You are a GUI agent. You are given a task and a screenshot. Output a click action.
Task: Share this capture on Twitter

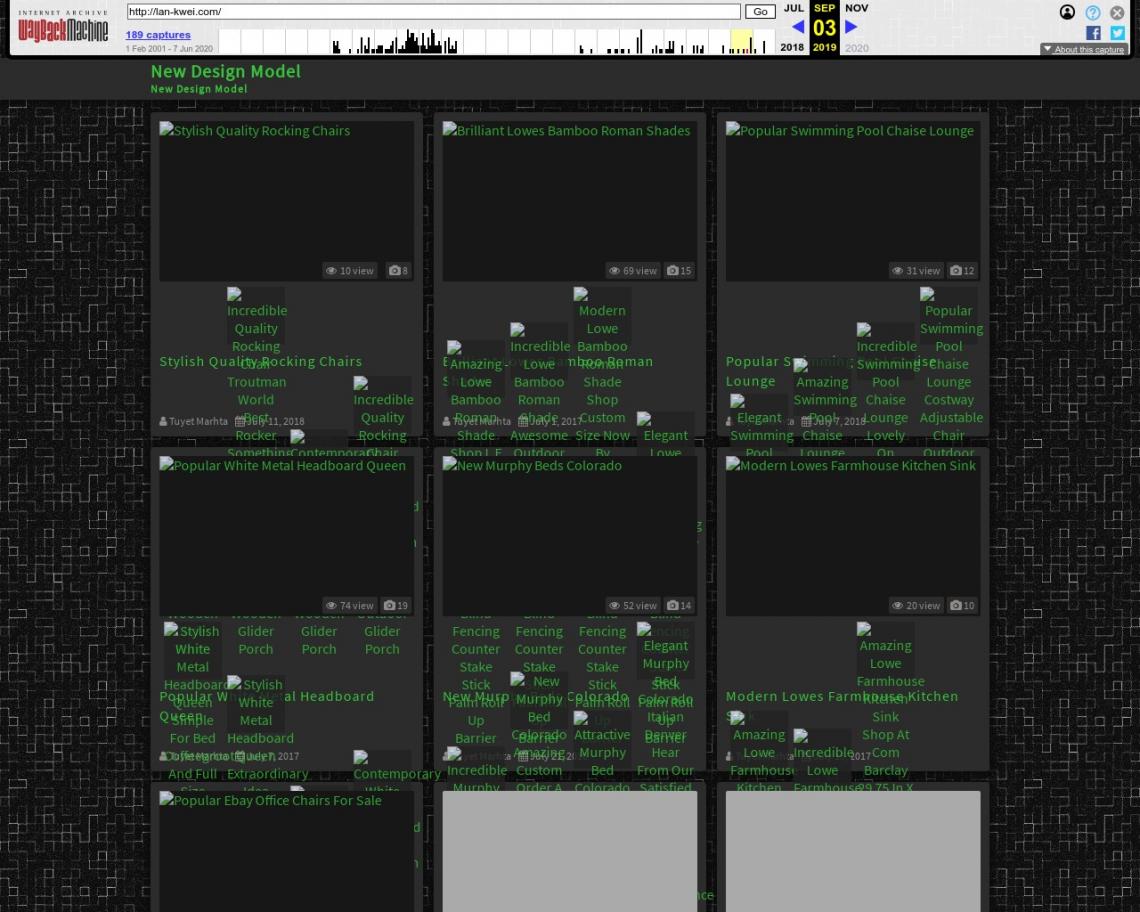(x=1117, y=33)
